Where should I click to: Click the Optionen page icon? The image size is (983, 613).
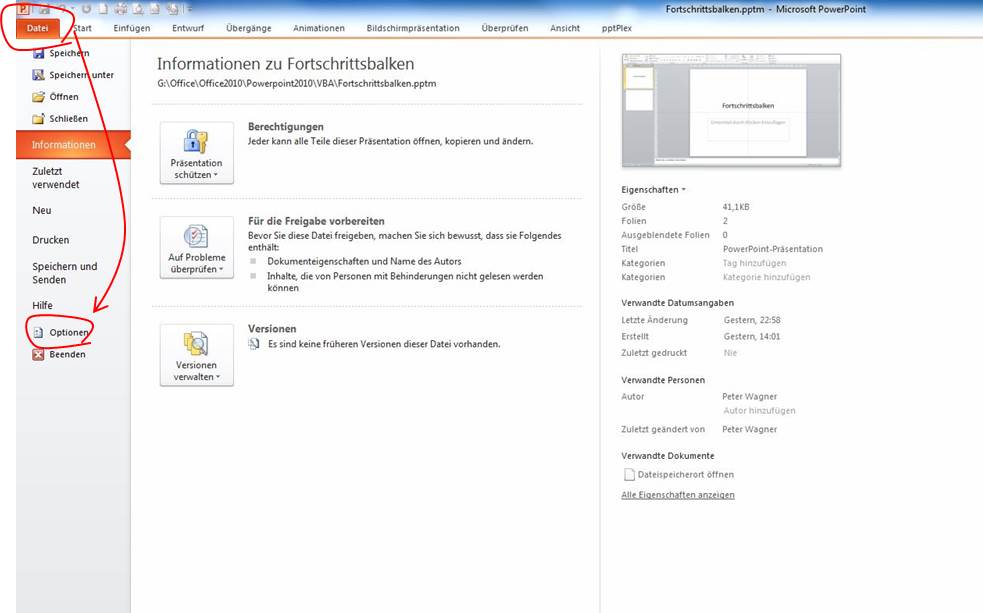coord(39,332)
